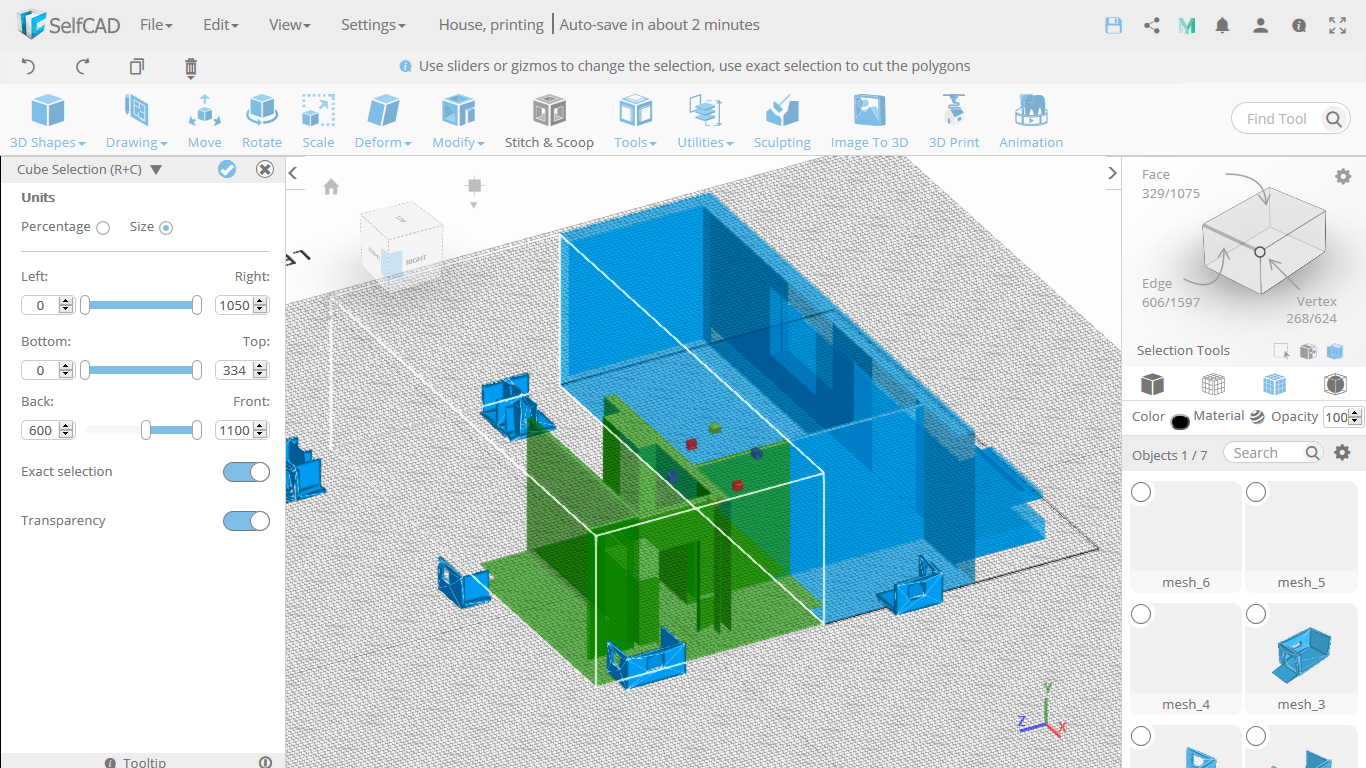
Task: Open the 3D Print tool
Action: pos(954,121)
